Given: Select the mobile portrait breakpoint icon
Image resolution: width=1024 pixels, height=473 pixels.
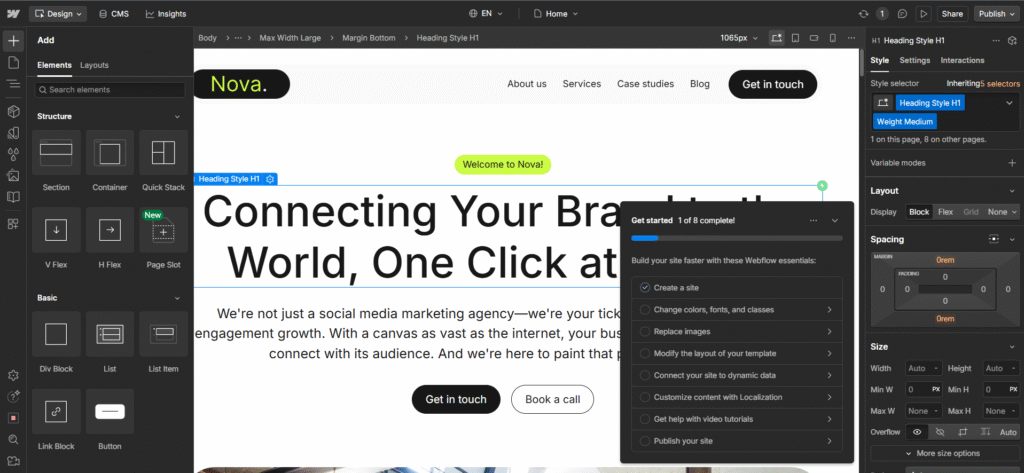Looking at the screenshot, I should 832,38.
